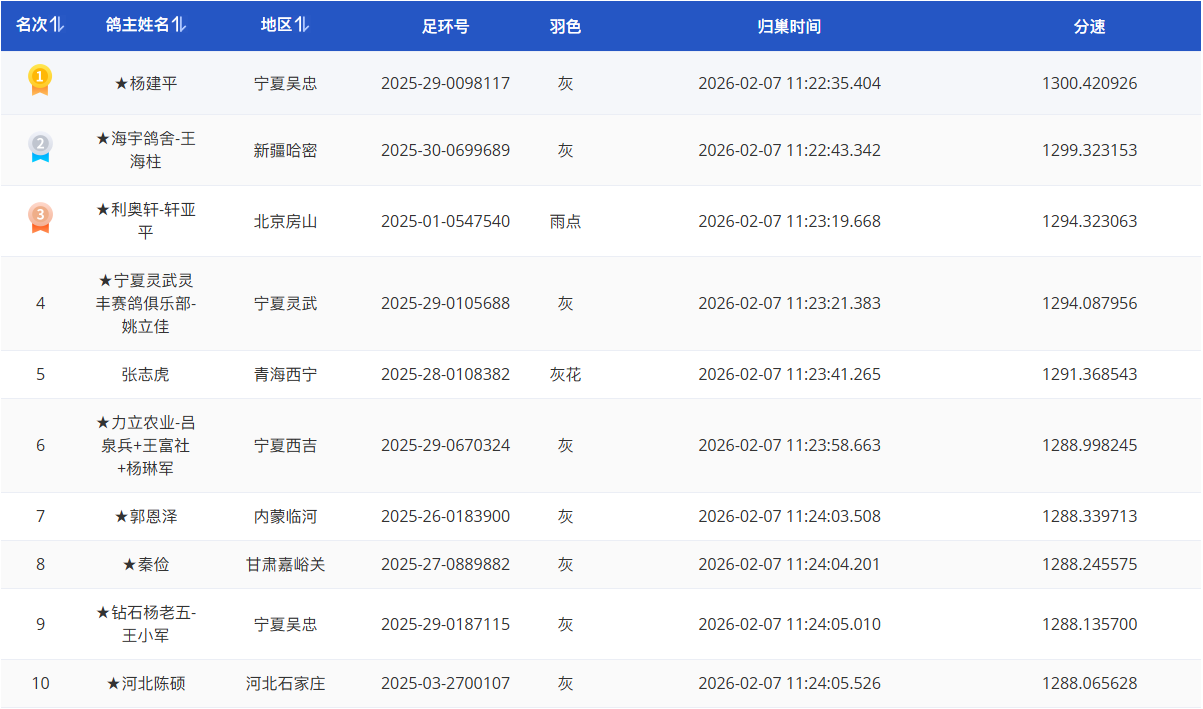This screenshot has height=709, width=1203.
Task: Sort table by 地区 column header
Action: point(285,25)
